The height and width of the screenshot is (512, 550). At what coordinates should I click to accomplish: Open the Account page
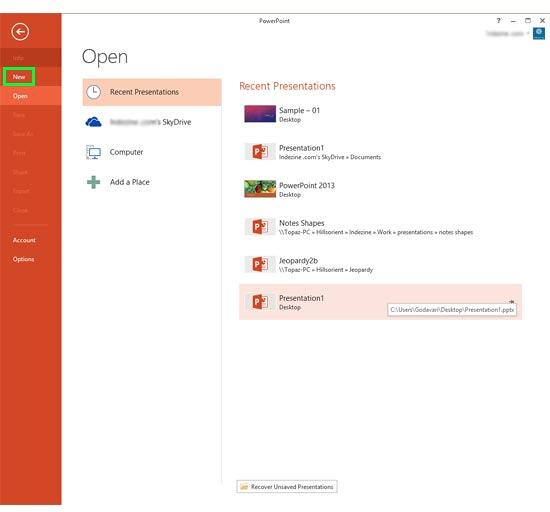[24, 240]
